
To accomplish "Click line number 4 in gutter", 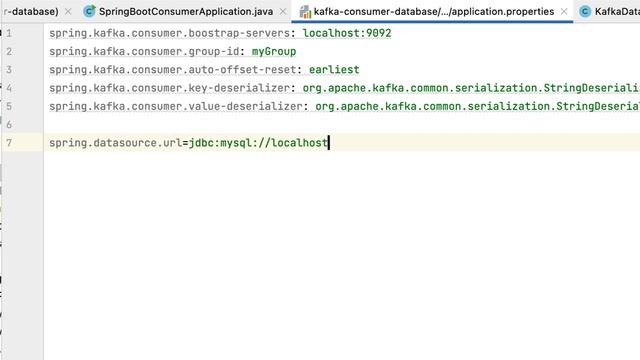I will [x=9, y=88].
